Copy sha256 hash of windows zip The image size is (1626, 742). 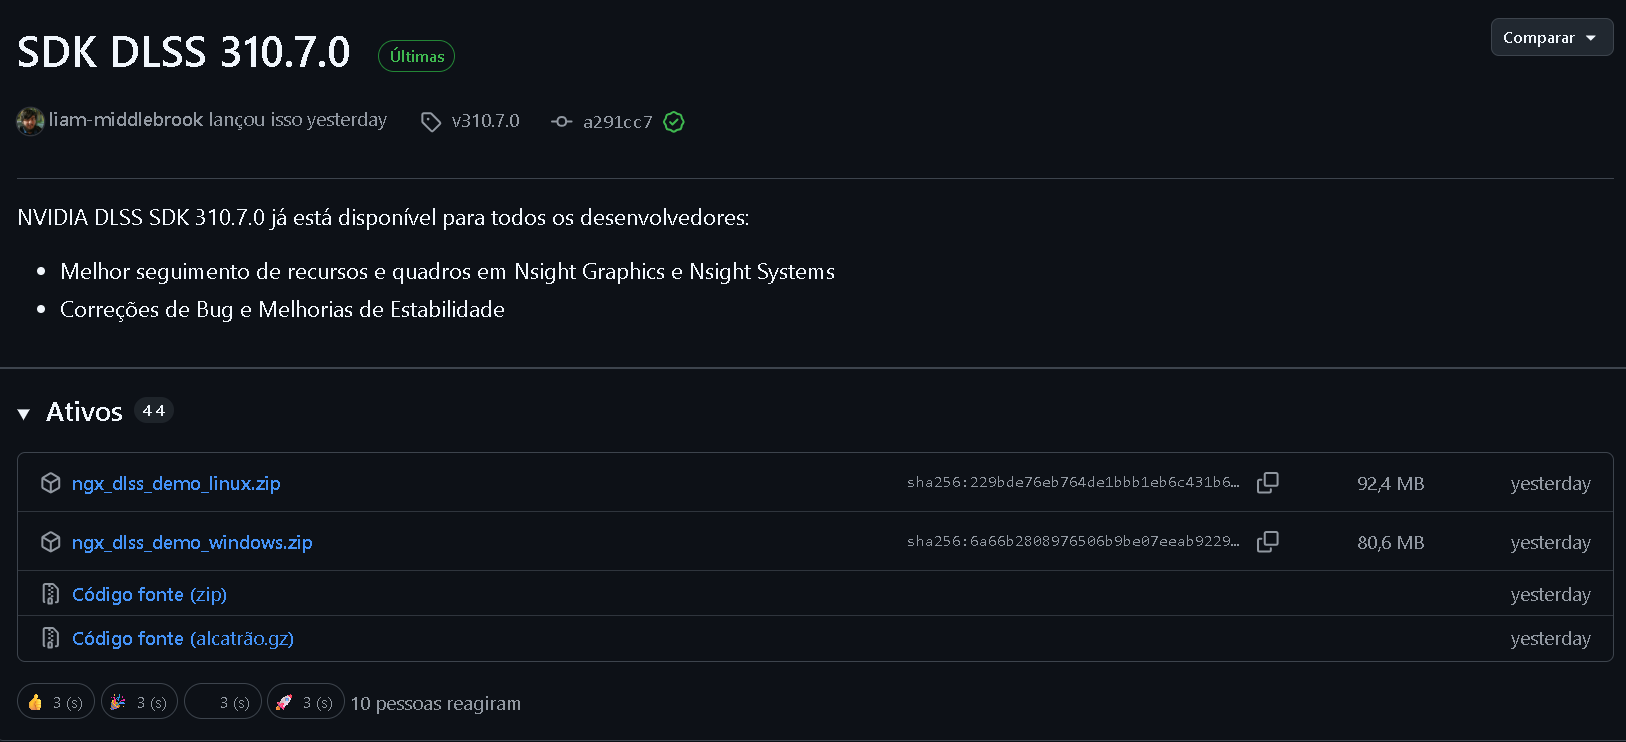click(1268, 541)
